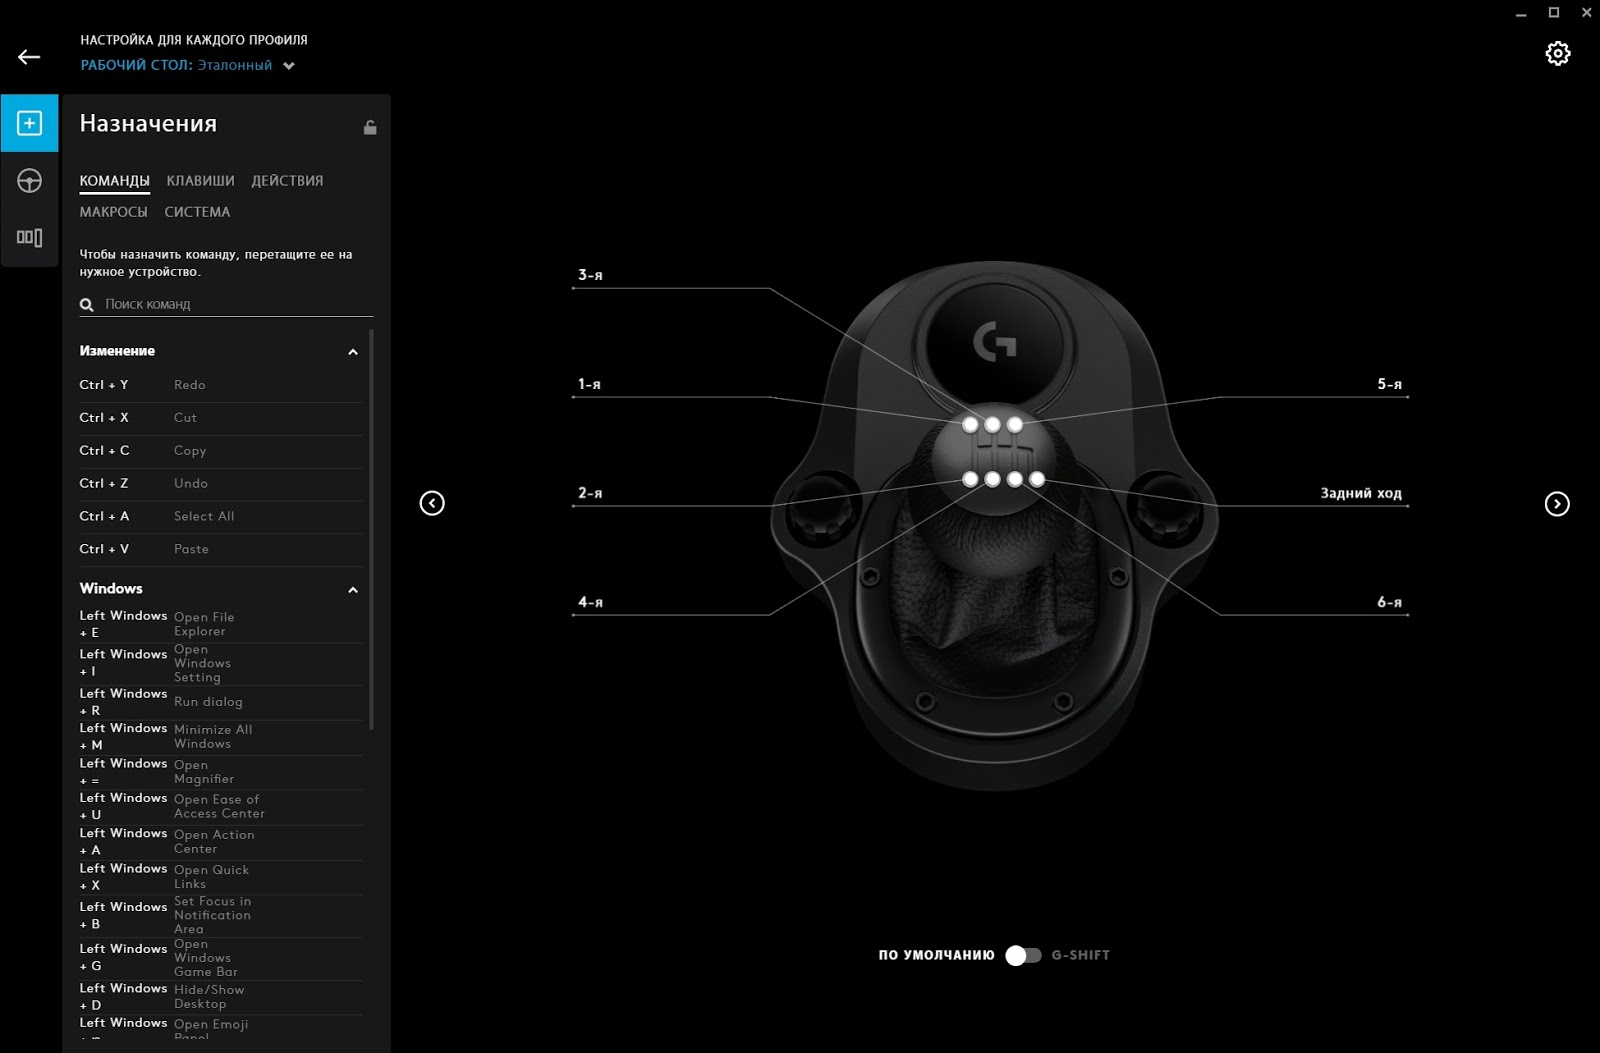Switch to the КОМАНДЫ tab
The image size is (1600, 1053).
pyautogui.click(x=115, y=181)
